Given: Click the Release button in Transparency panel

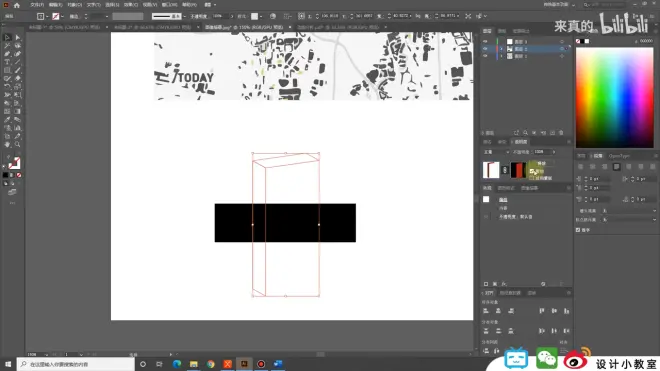Looking at the screenshot, I should (542, 163).
